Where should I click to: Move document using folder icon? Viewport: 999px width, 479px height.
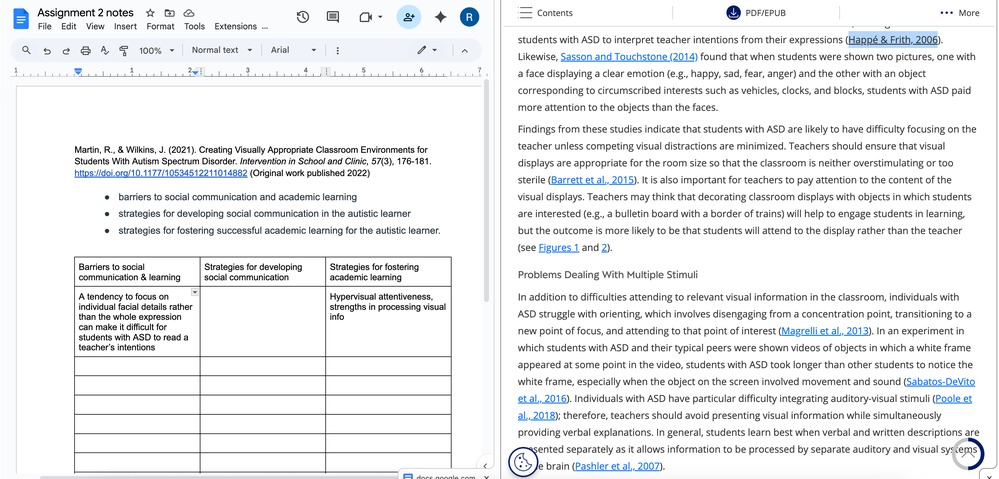pos(169,12)
